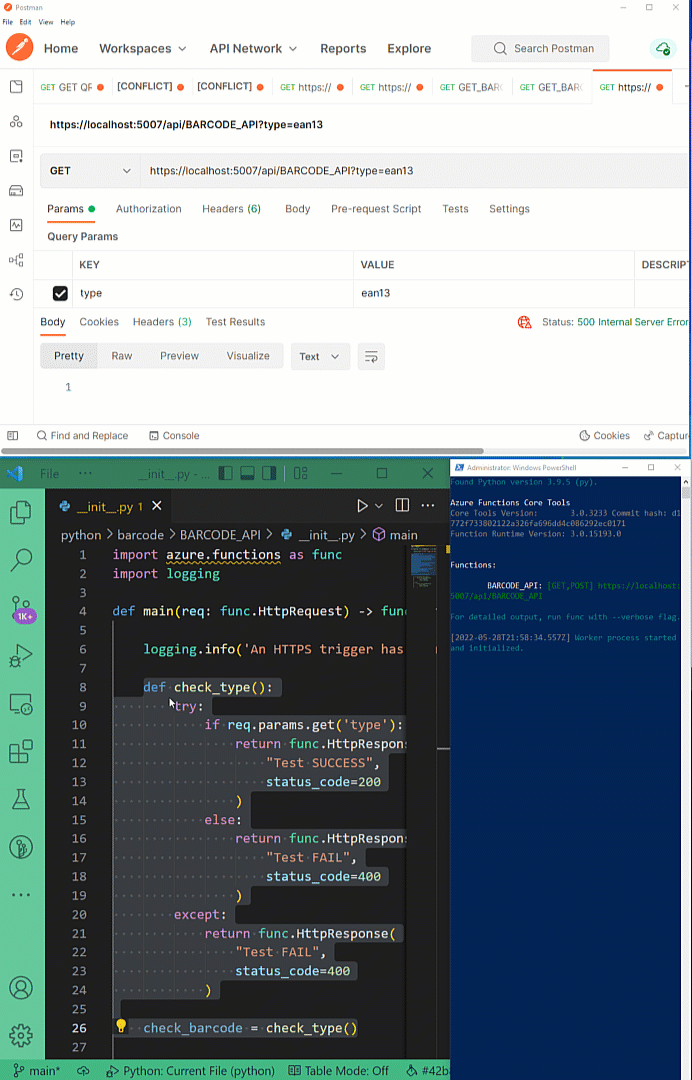This screenshot has height=1080, width=692.
Task: Click the Search Postman field
Action: [541, 49]
